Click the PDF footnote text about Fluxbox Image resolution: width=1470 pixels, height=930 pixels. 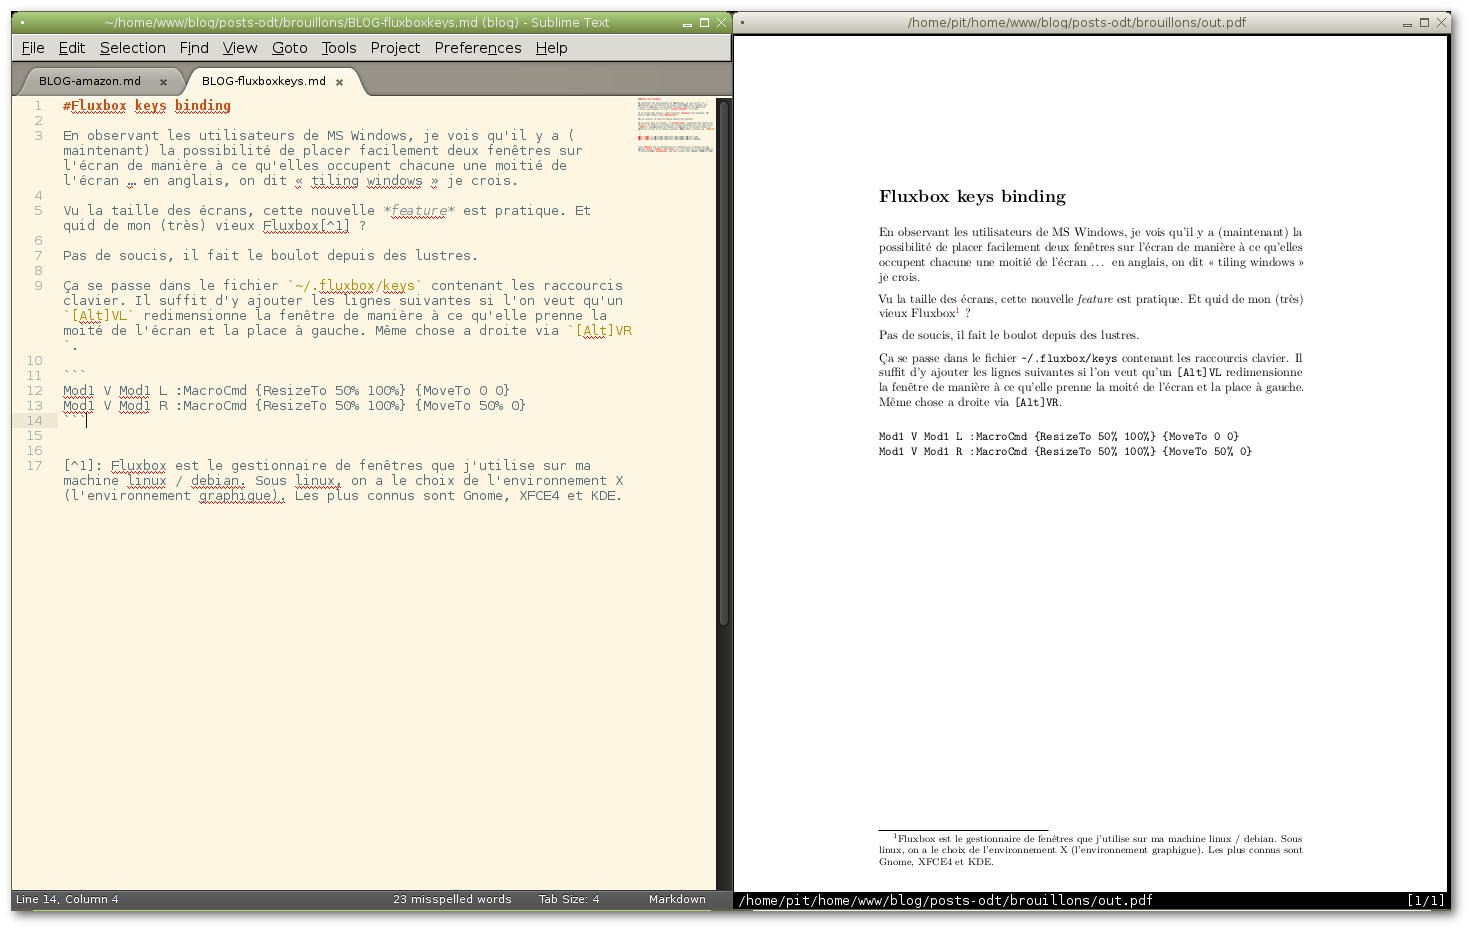click(1091, 850)
